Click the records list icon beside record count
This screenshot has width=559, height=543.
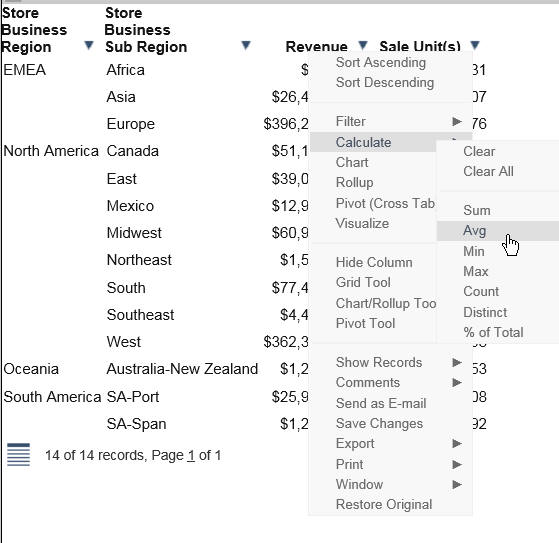(19, 454)
